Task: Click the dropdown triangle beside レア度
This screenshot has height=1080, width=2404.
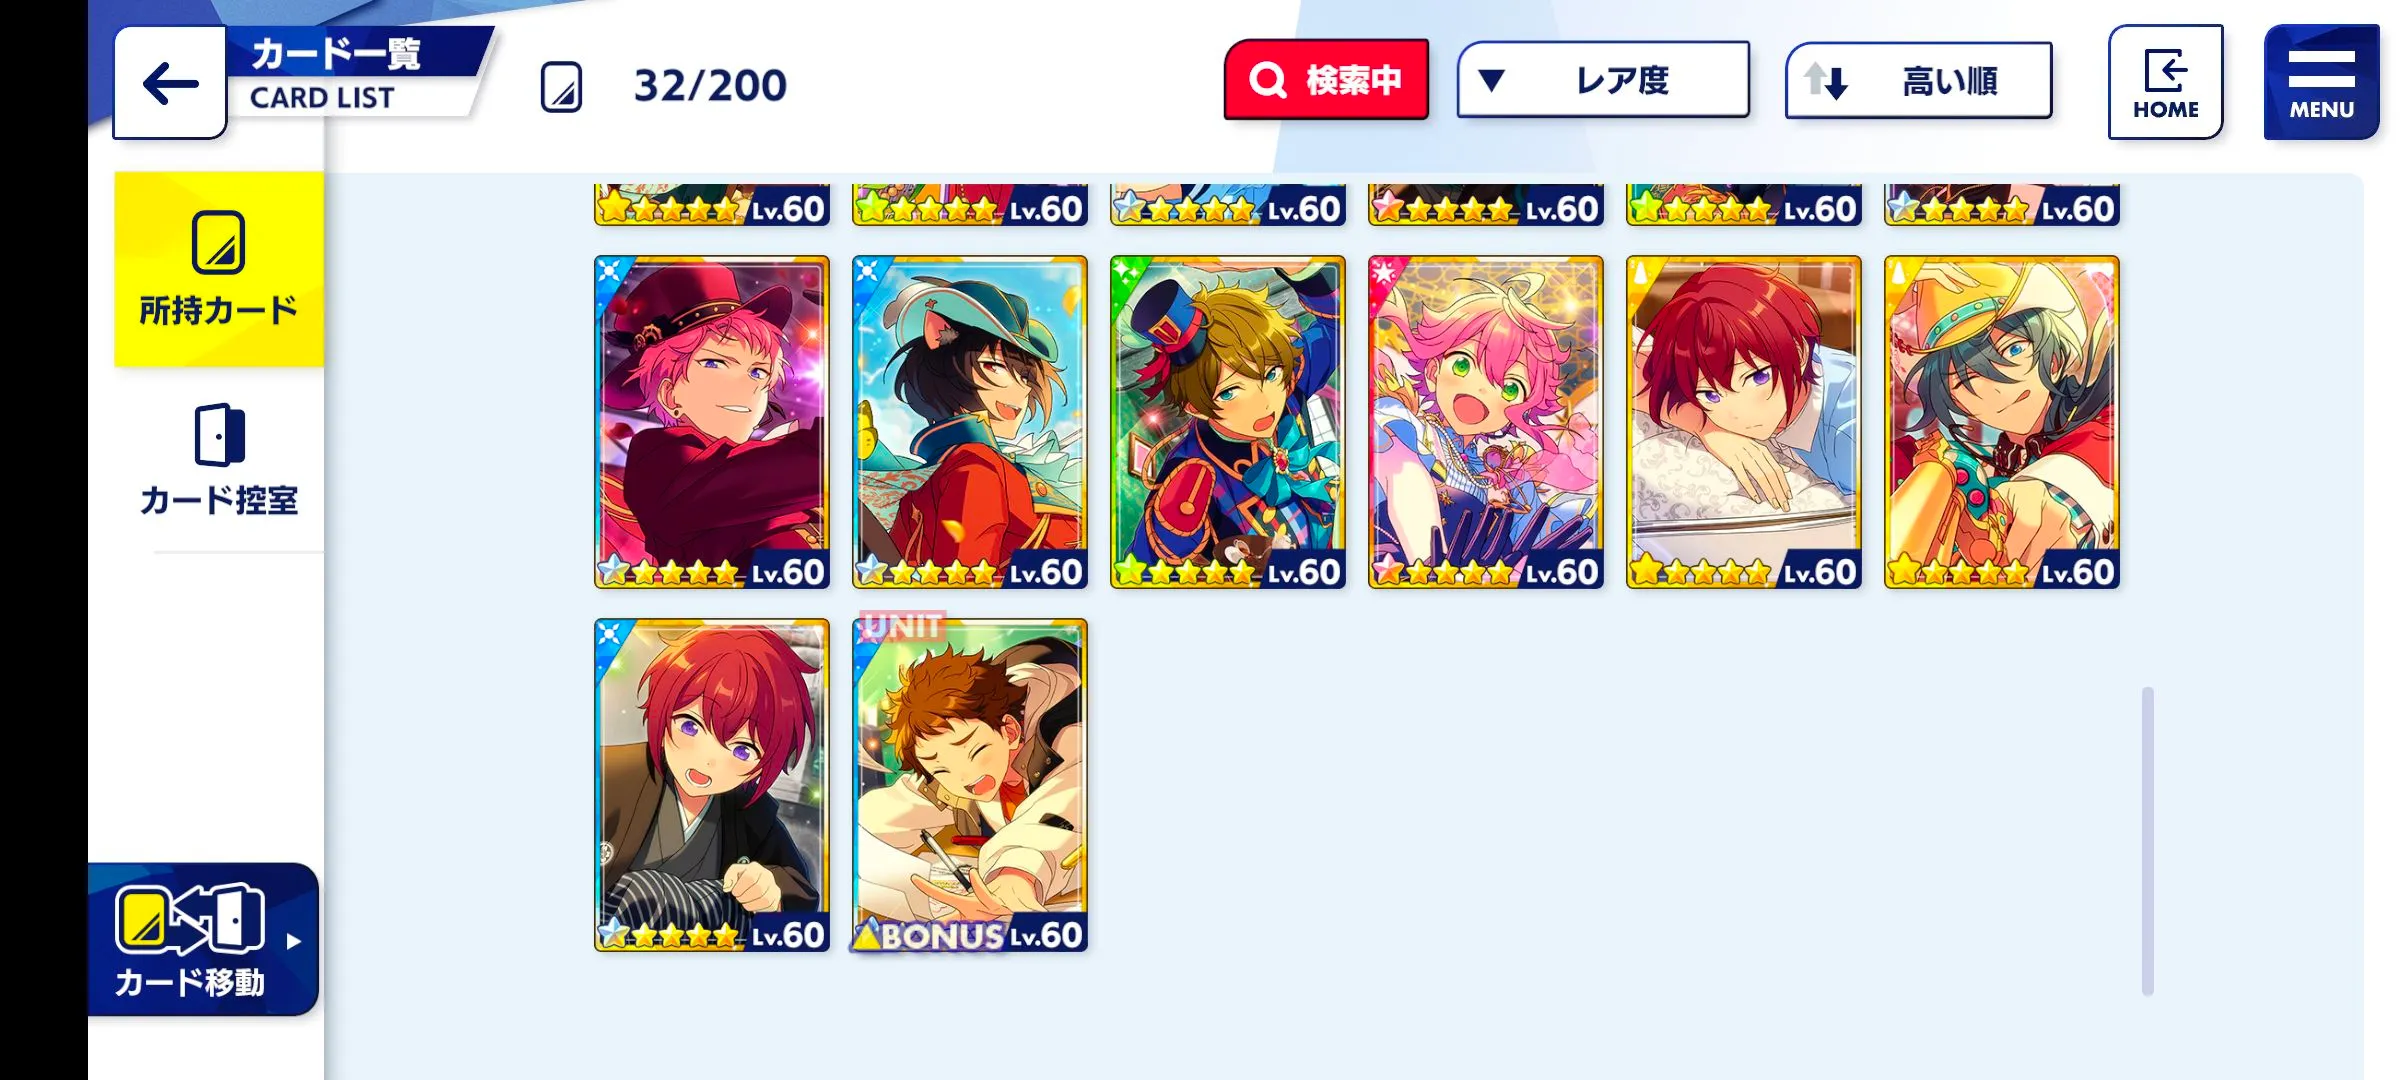Action: point(1491,80)
